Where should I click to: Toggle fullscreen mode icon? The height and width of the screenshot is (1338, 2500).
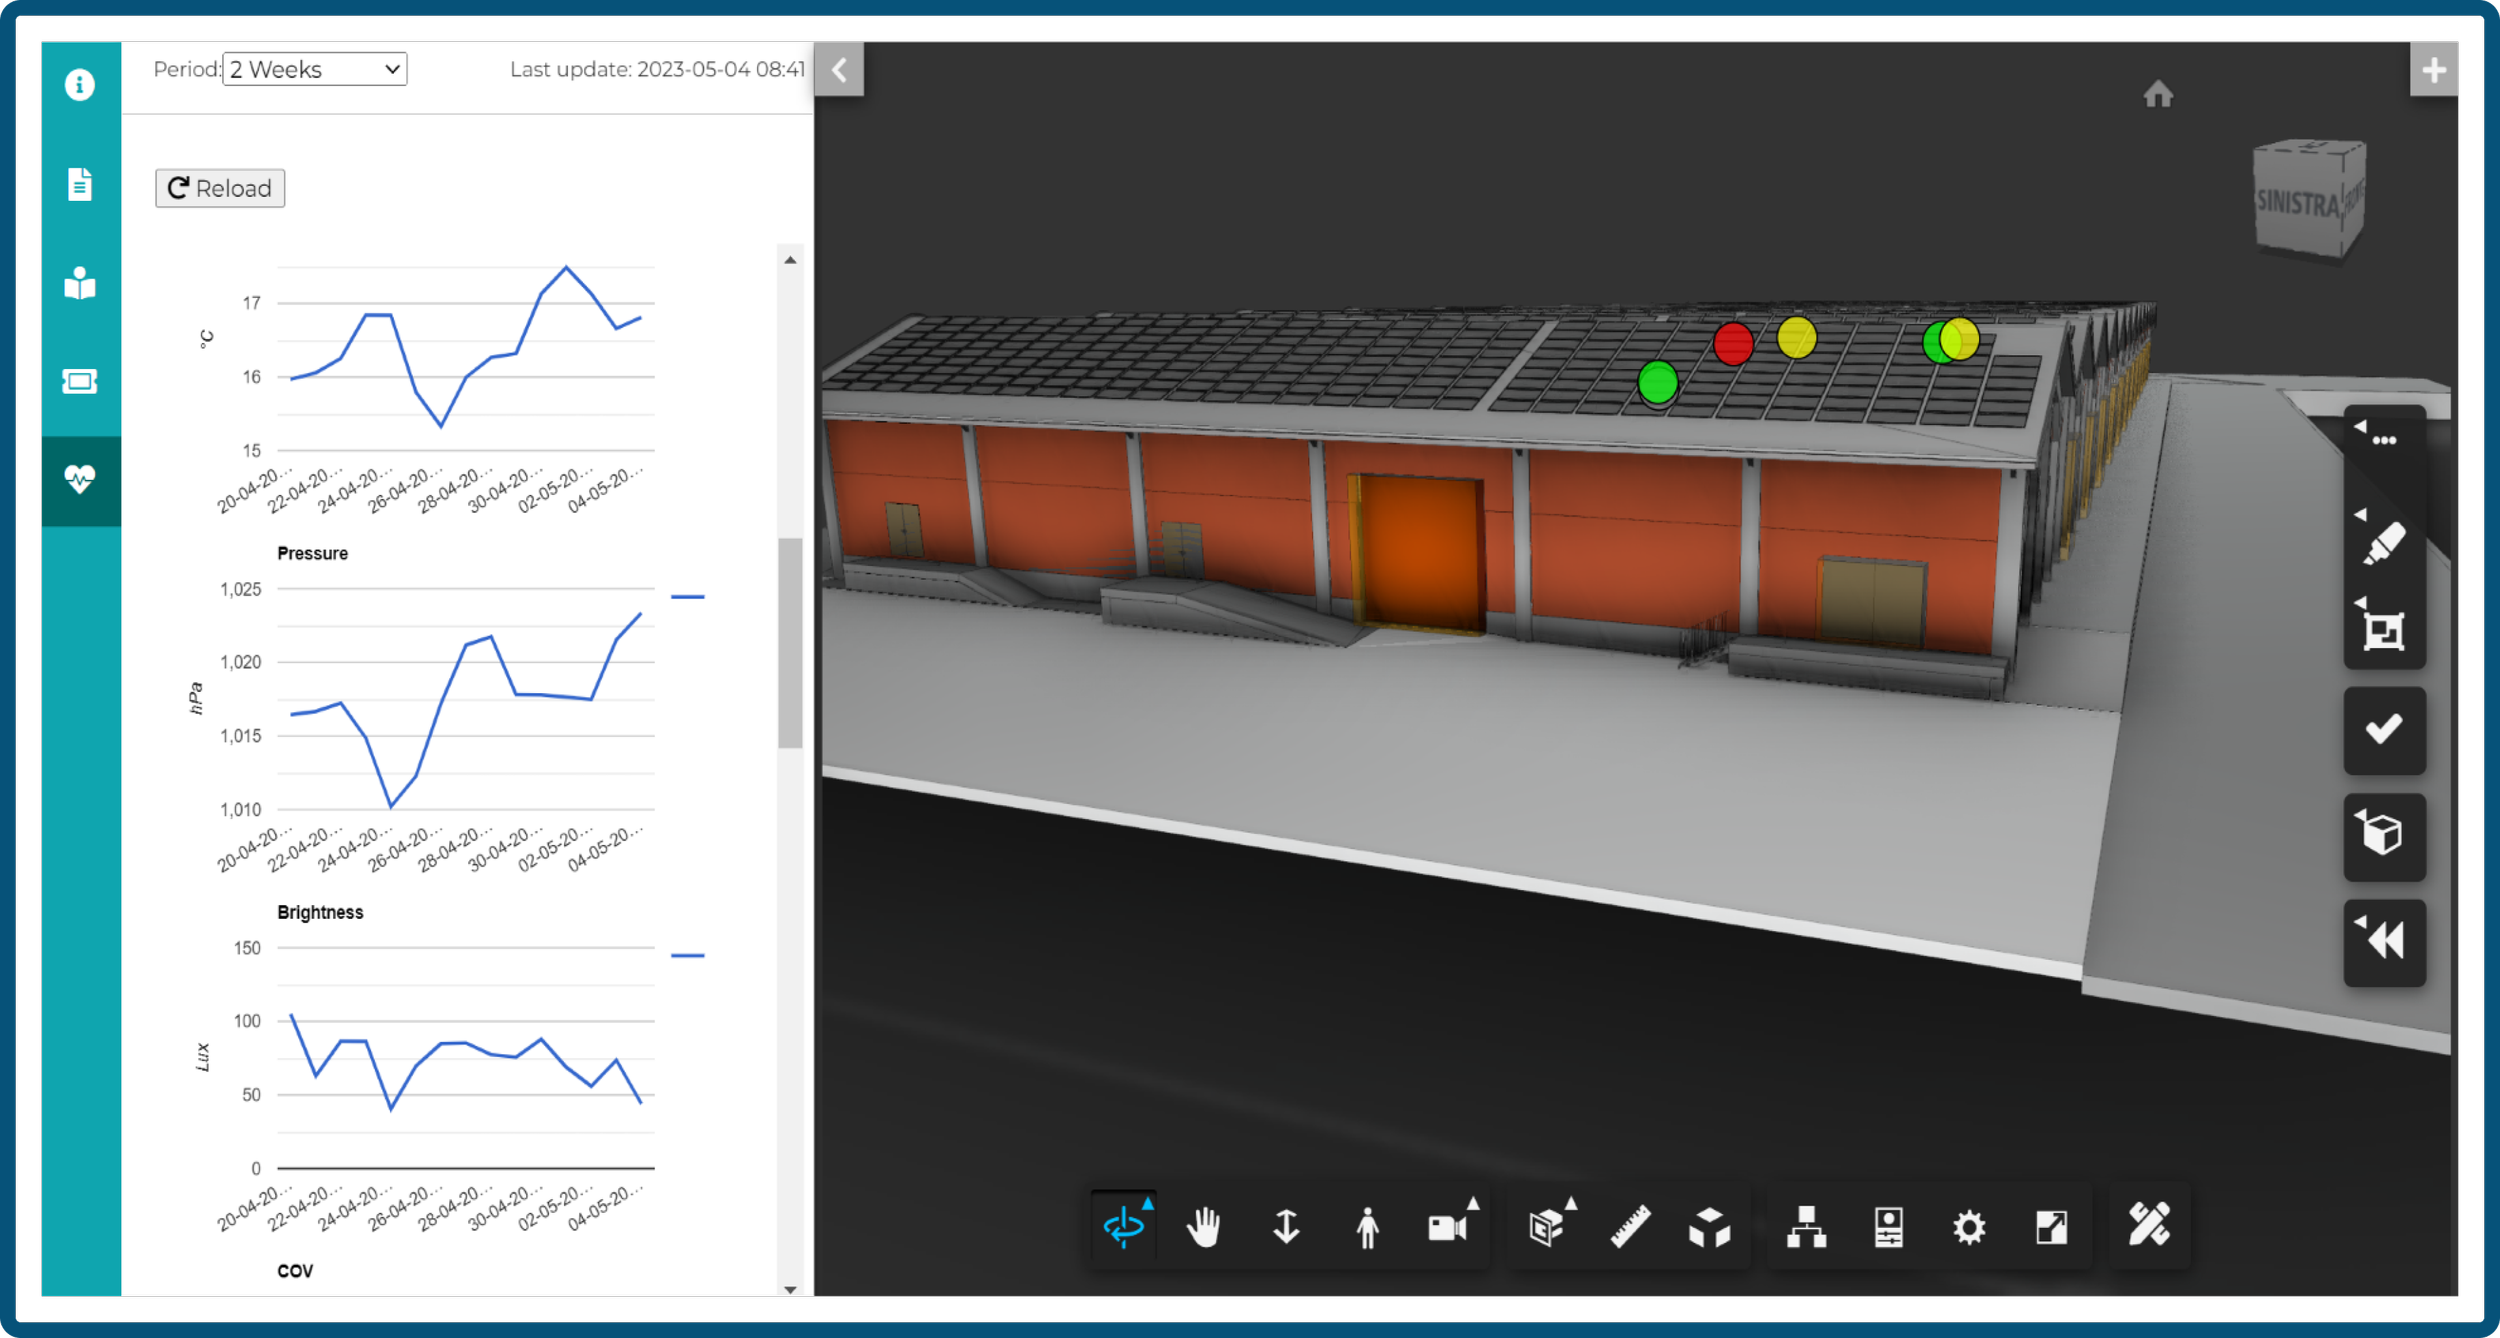pyautogui.click(x=2051, y=1227)
